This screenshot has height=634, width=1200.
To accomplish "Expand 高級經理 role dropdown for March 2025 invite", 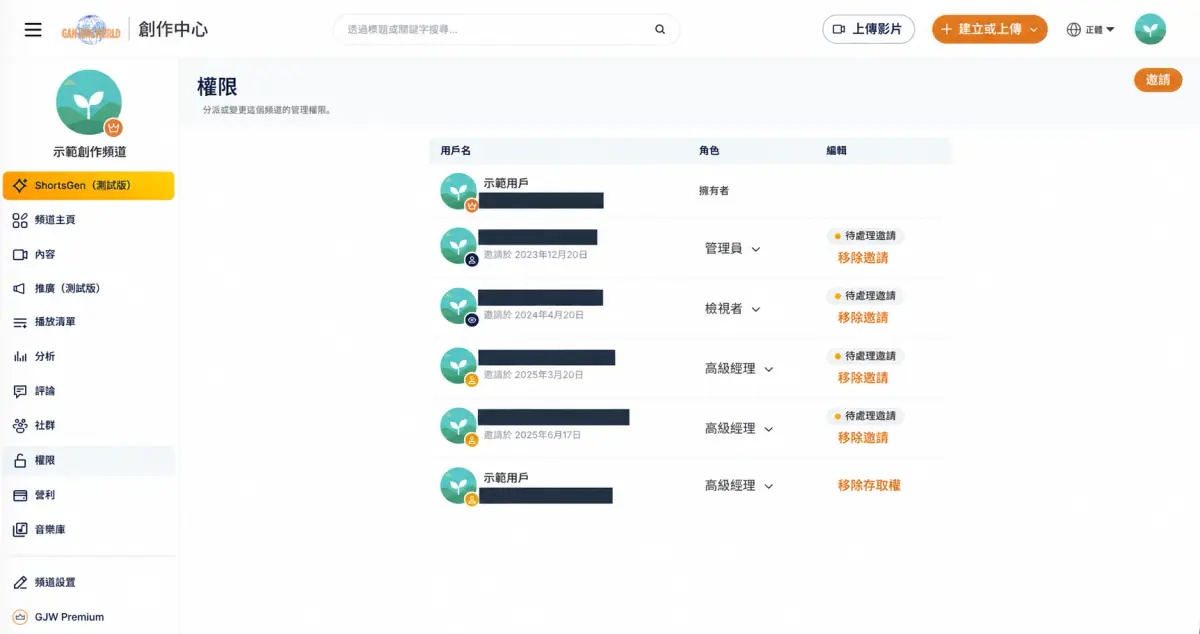I will 739,368.
